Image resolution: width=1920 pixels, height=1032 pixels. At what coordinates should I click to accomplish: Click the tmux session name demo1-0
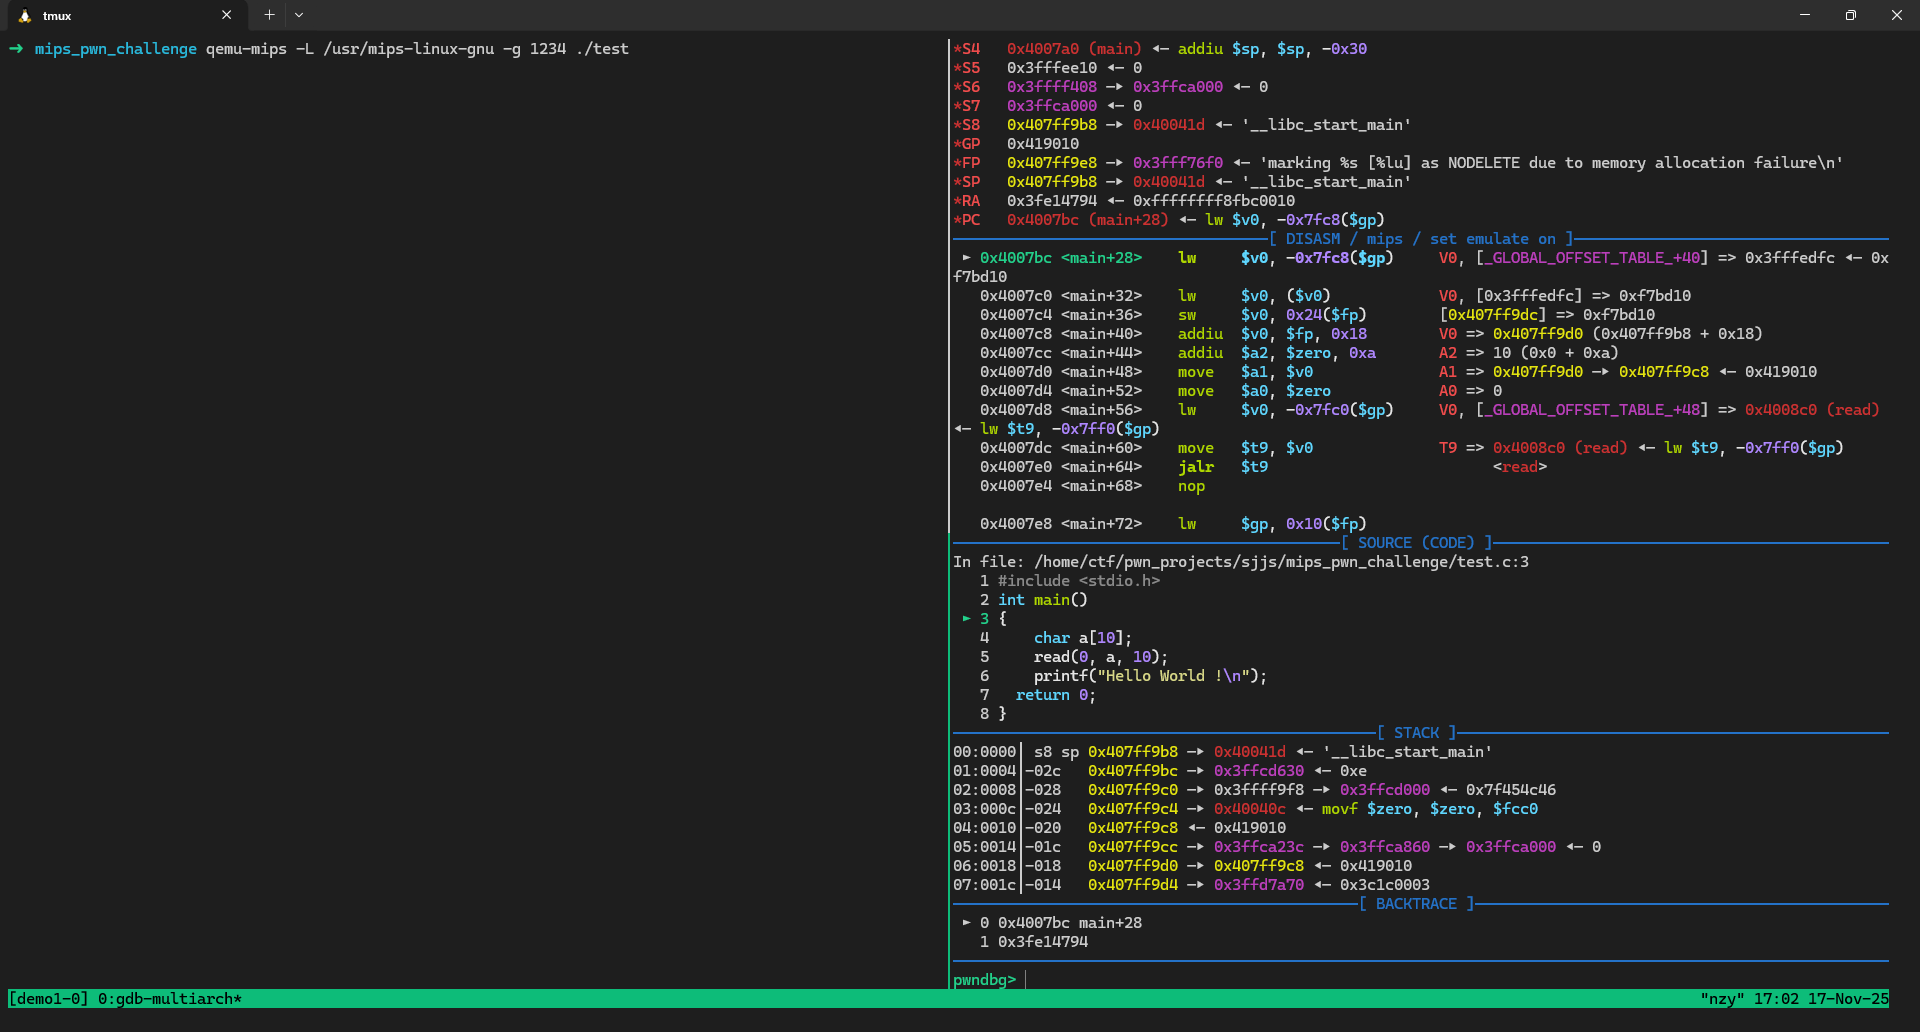click(x=49, y=999)
